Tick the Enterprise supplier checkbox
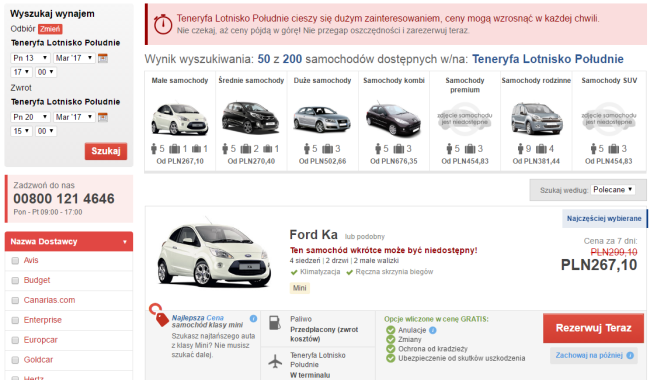 coord(15,320)
